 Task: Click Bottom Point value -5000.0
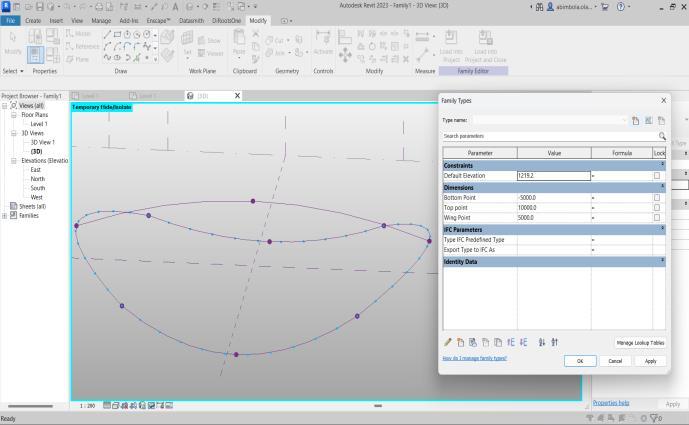click(x=554, y=198)
